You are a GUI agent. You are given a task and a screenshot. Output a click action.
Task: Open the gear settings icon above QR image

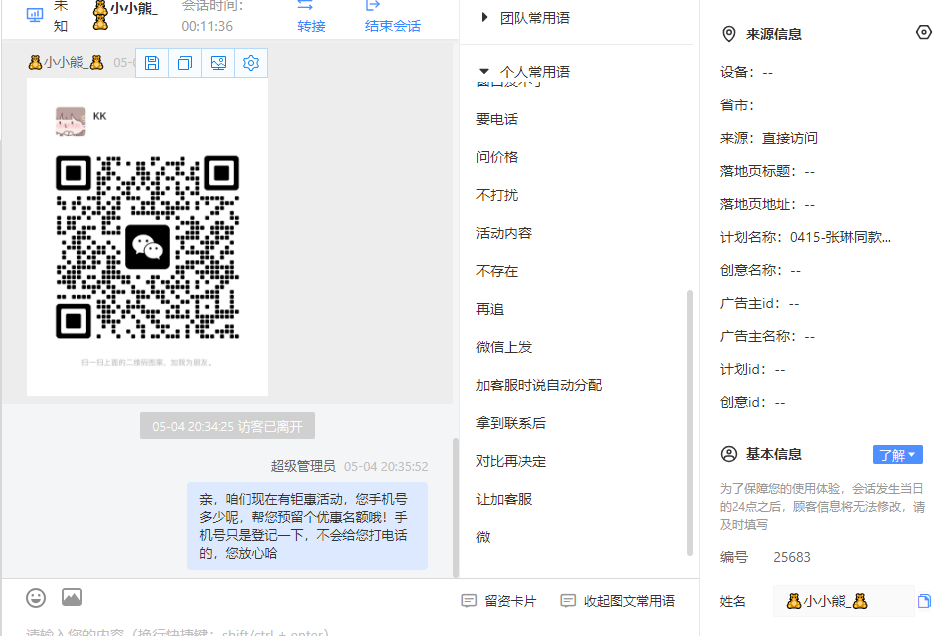pyautogui.click(x=251, y=63)
